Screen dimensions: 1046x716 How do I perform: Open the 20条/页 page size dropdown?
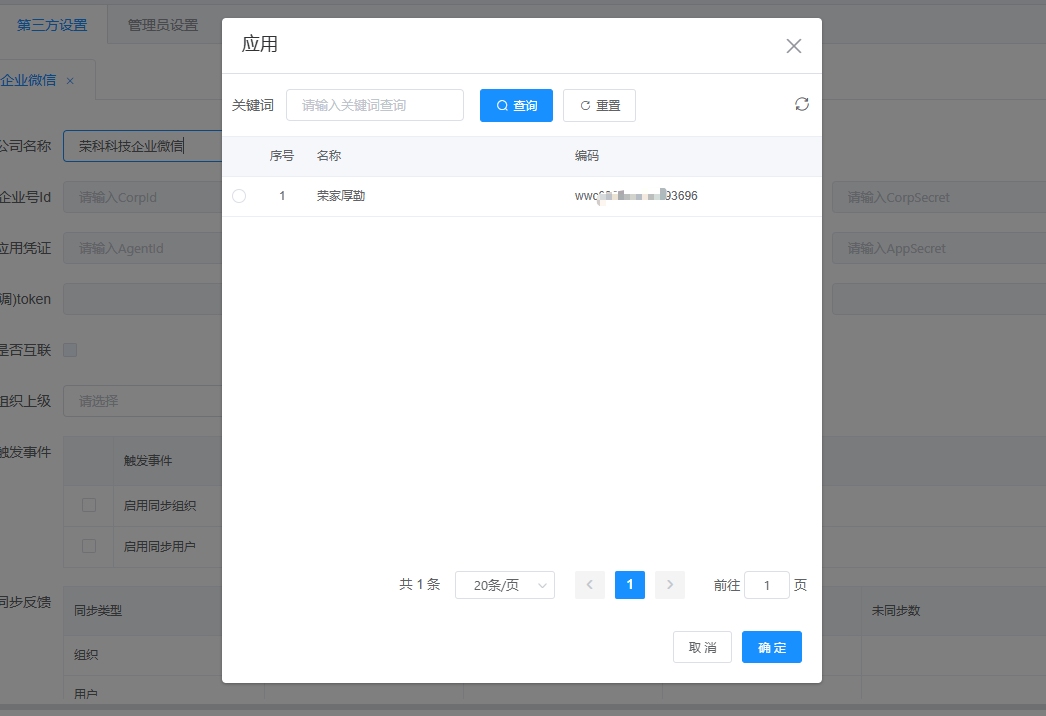(x=504, y=585)
